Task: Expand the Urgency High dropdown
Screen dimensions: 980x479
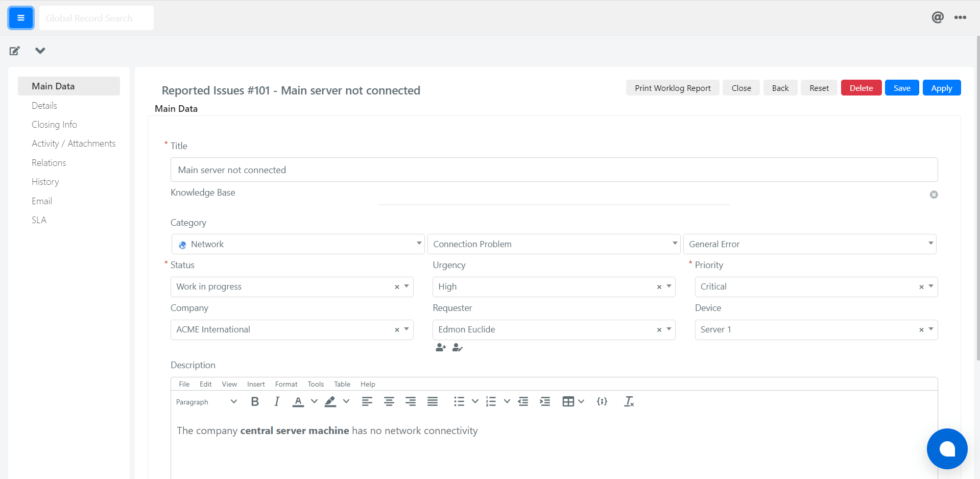Action: (x=669, y=286)
